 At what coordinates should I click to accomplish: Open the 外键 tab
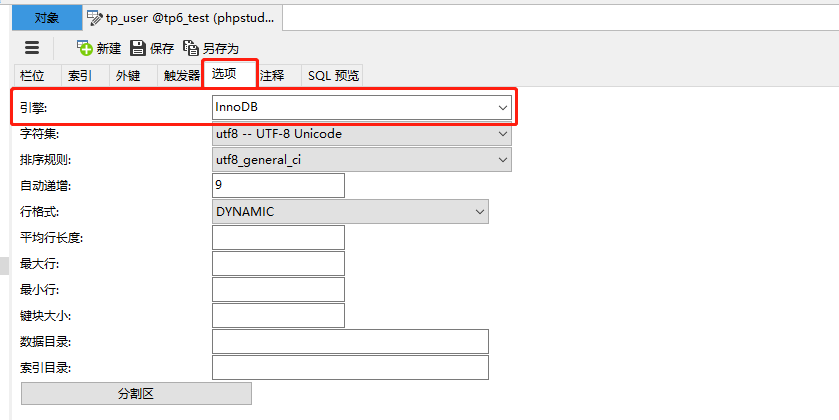(x=128, y=75)
